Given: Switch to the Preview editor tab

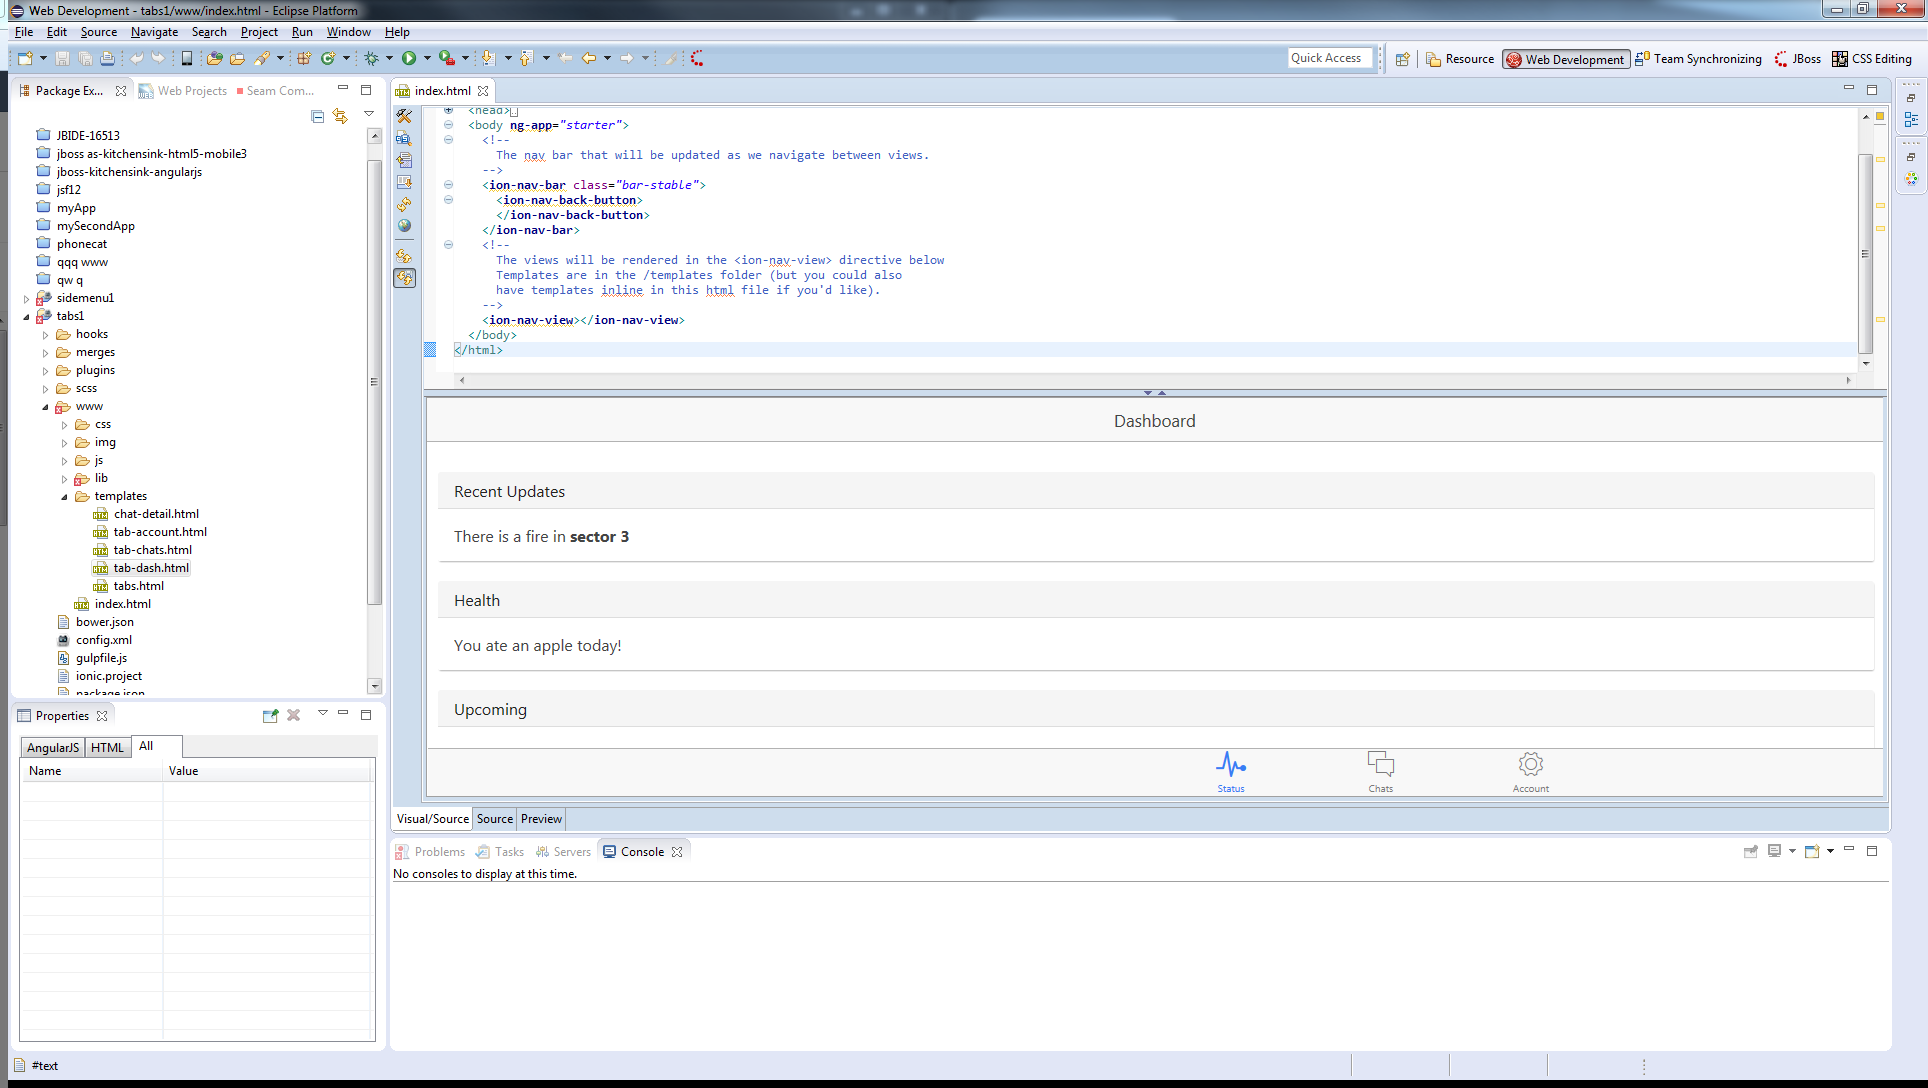Looking at the screenshot, I should 541,819.
